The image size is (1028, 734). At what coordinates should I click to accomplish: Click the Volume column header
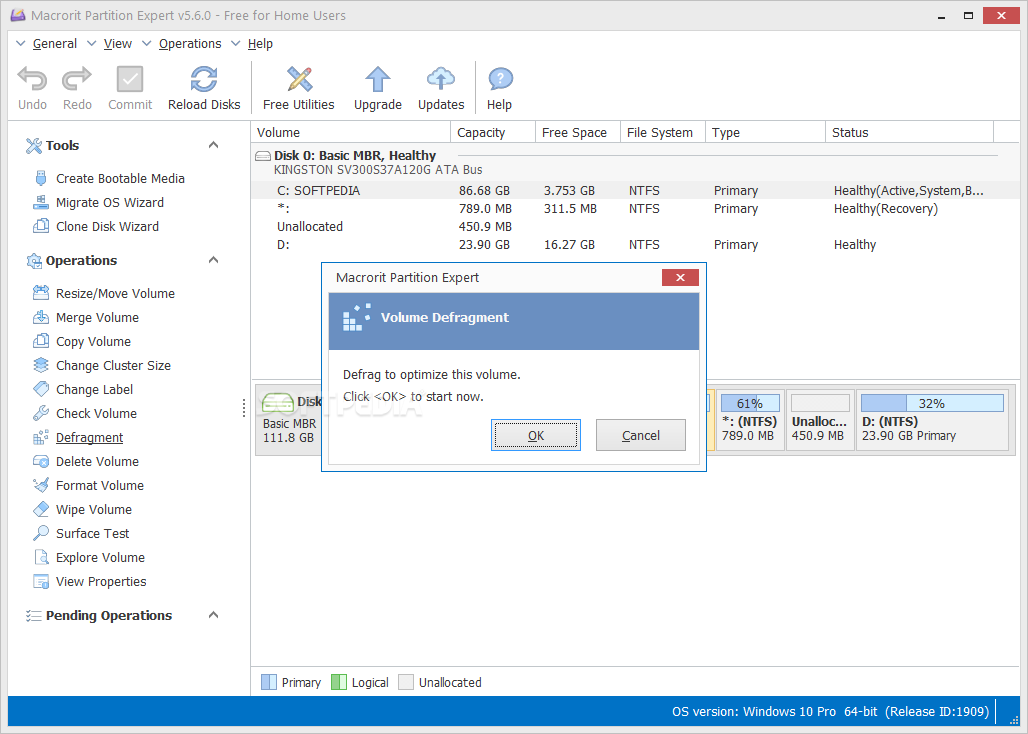[351, 132]
